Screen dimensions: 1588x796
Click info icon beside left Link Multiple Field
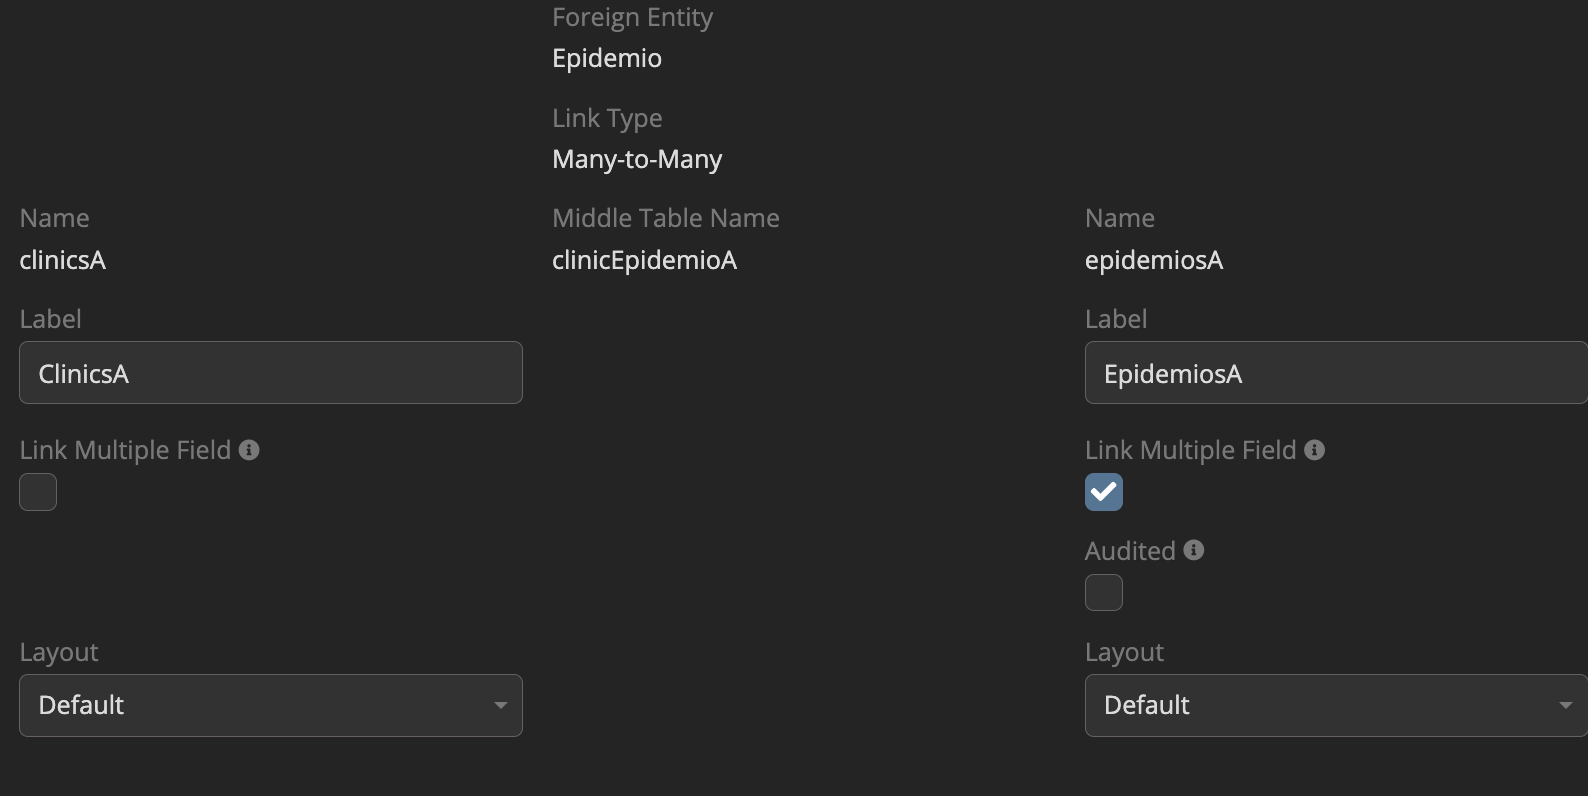[x=249, y=450]
